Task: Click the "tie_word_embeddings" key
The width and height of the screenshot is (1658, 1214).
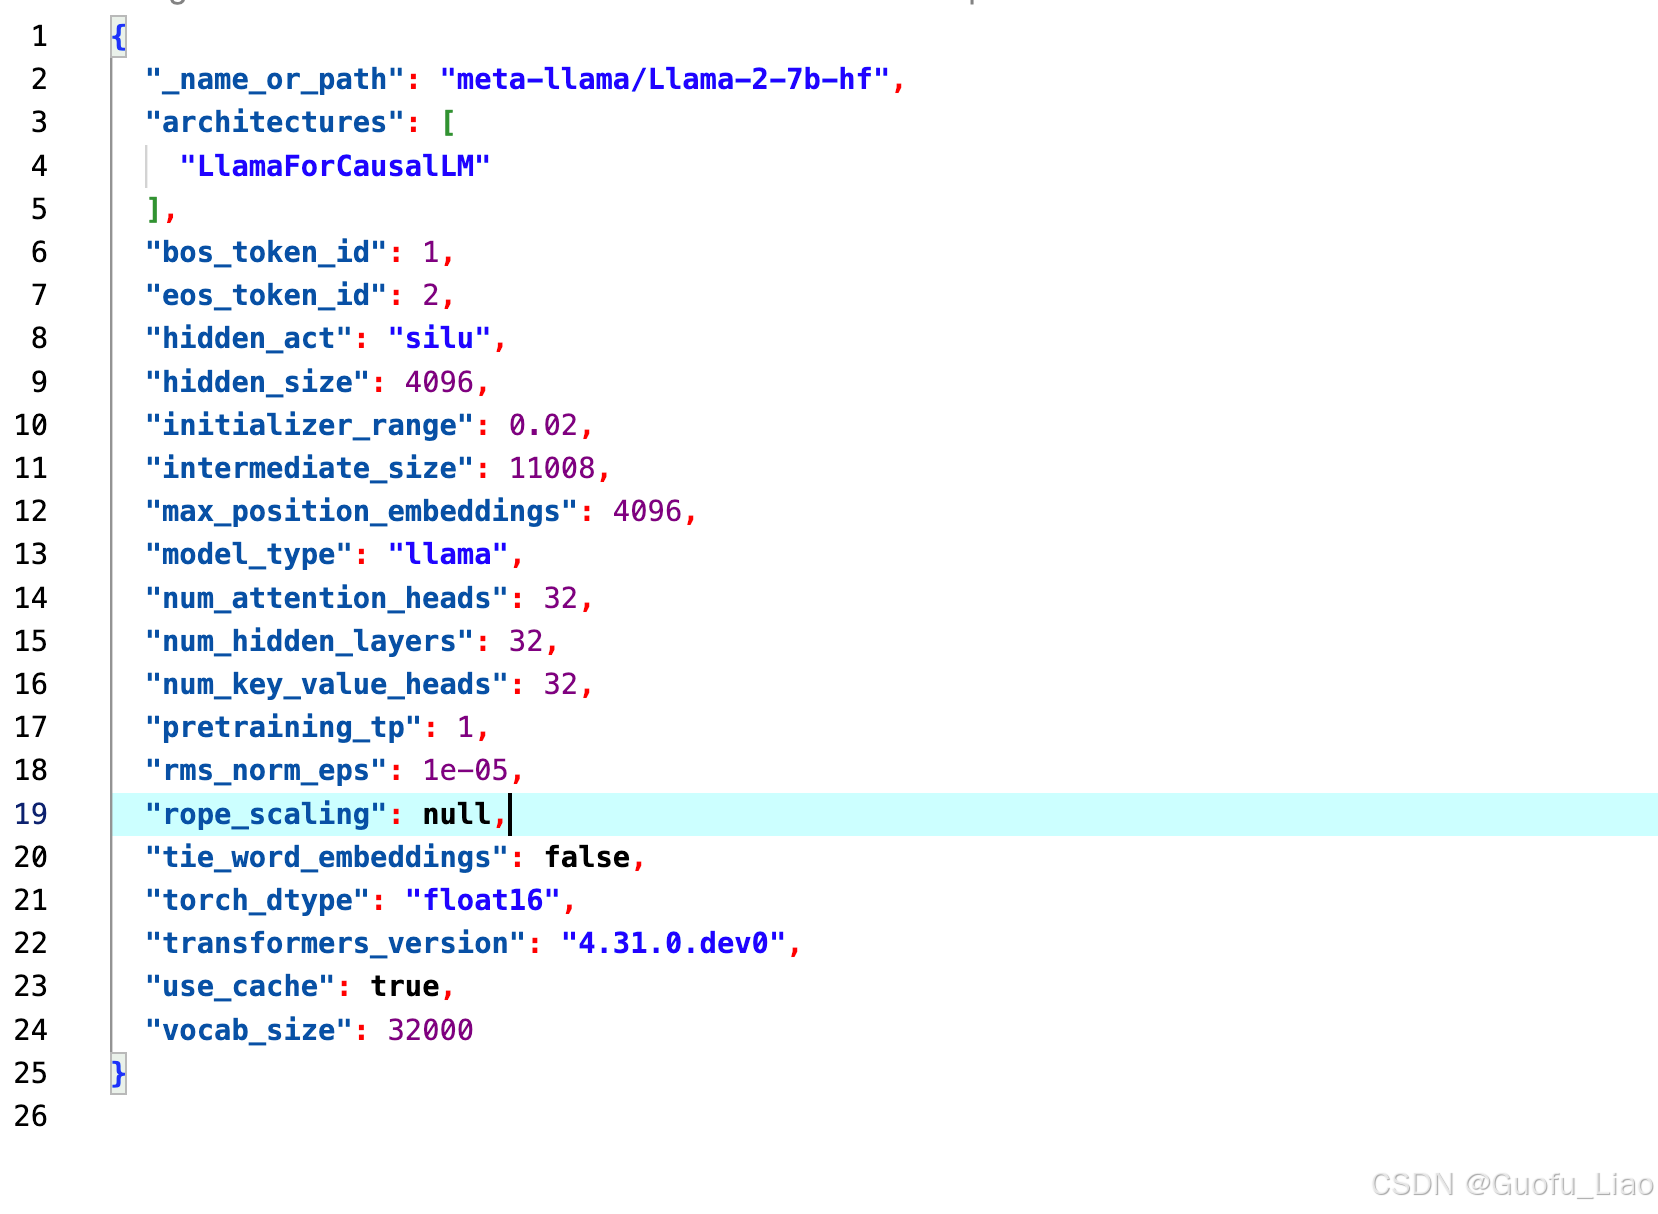Action: [327, 857]
